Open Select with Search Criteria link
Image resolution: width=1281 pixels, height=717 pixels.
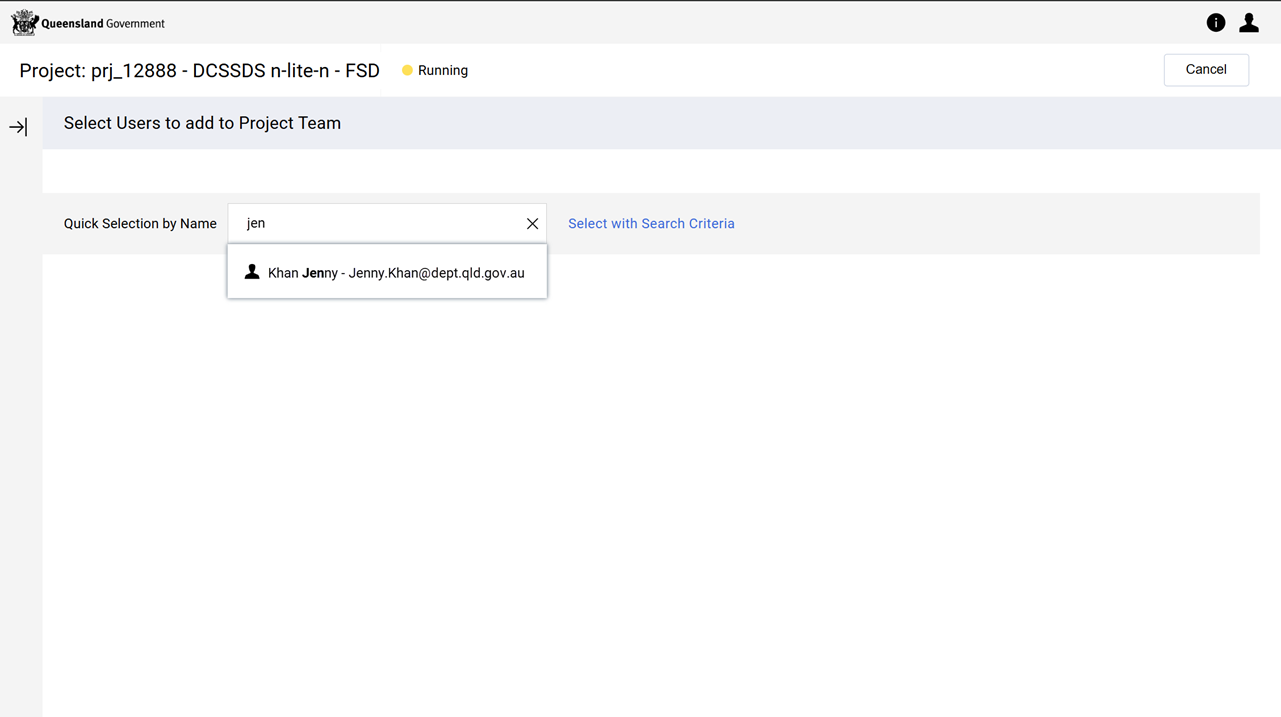coord(651,224)
